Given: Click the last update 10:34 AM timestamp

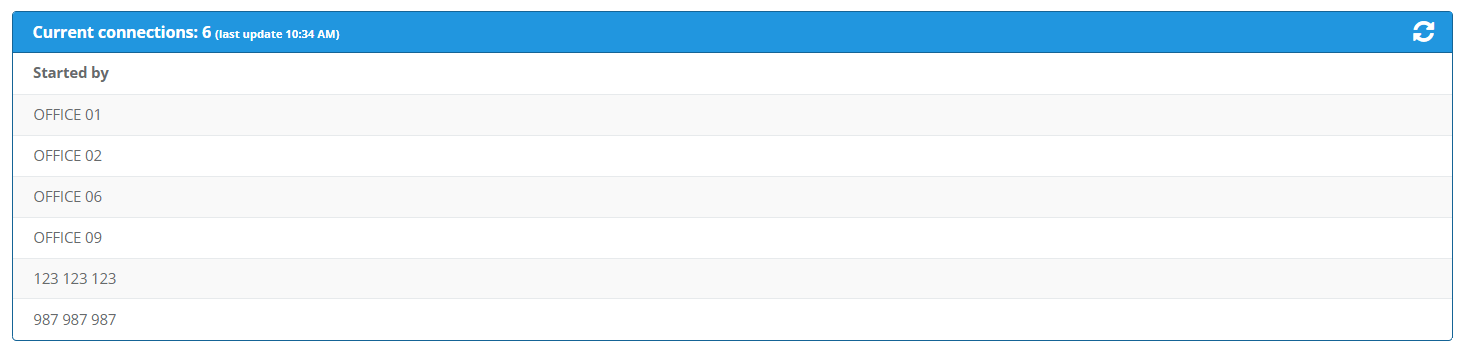Looking at the screenshot, I should coord(277,34).
